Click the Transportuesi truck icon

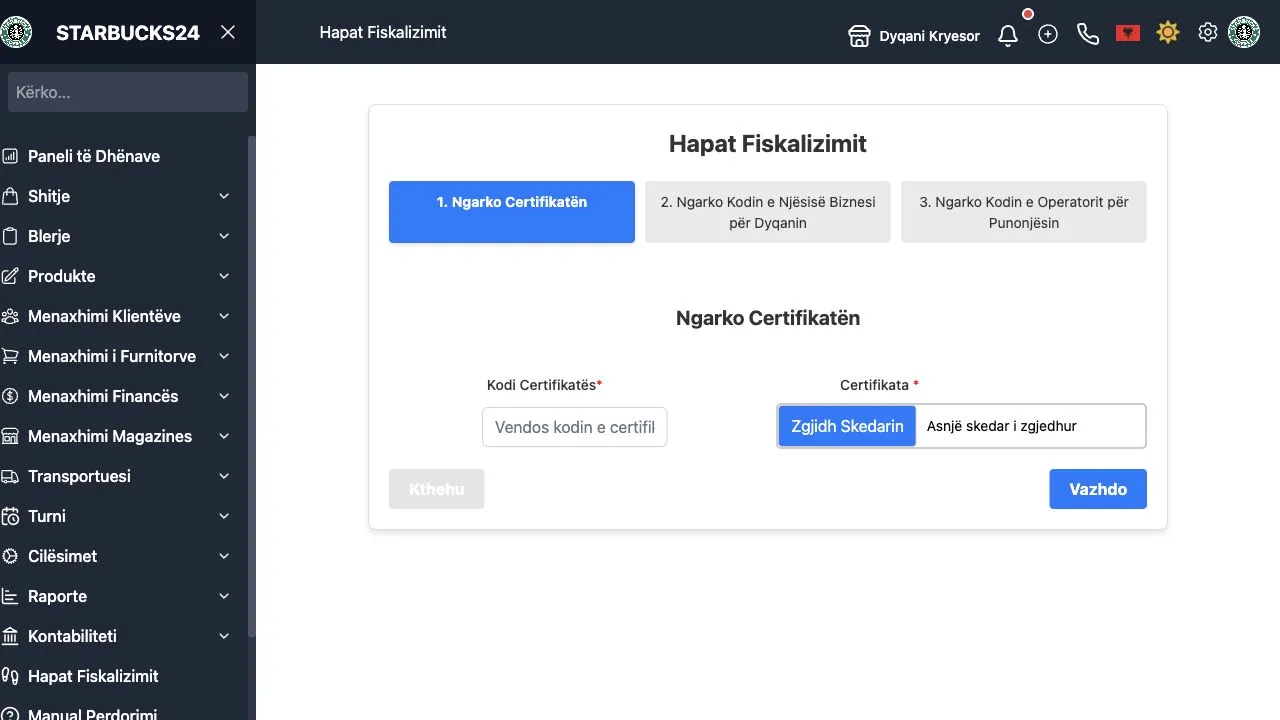tap(10, 476)
